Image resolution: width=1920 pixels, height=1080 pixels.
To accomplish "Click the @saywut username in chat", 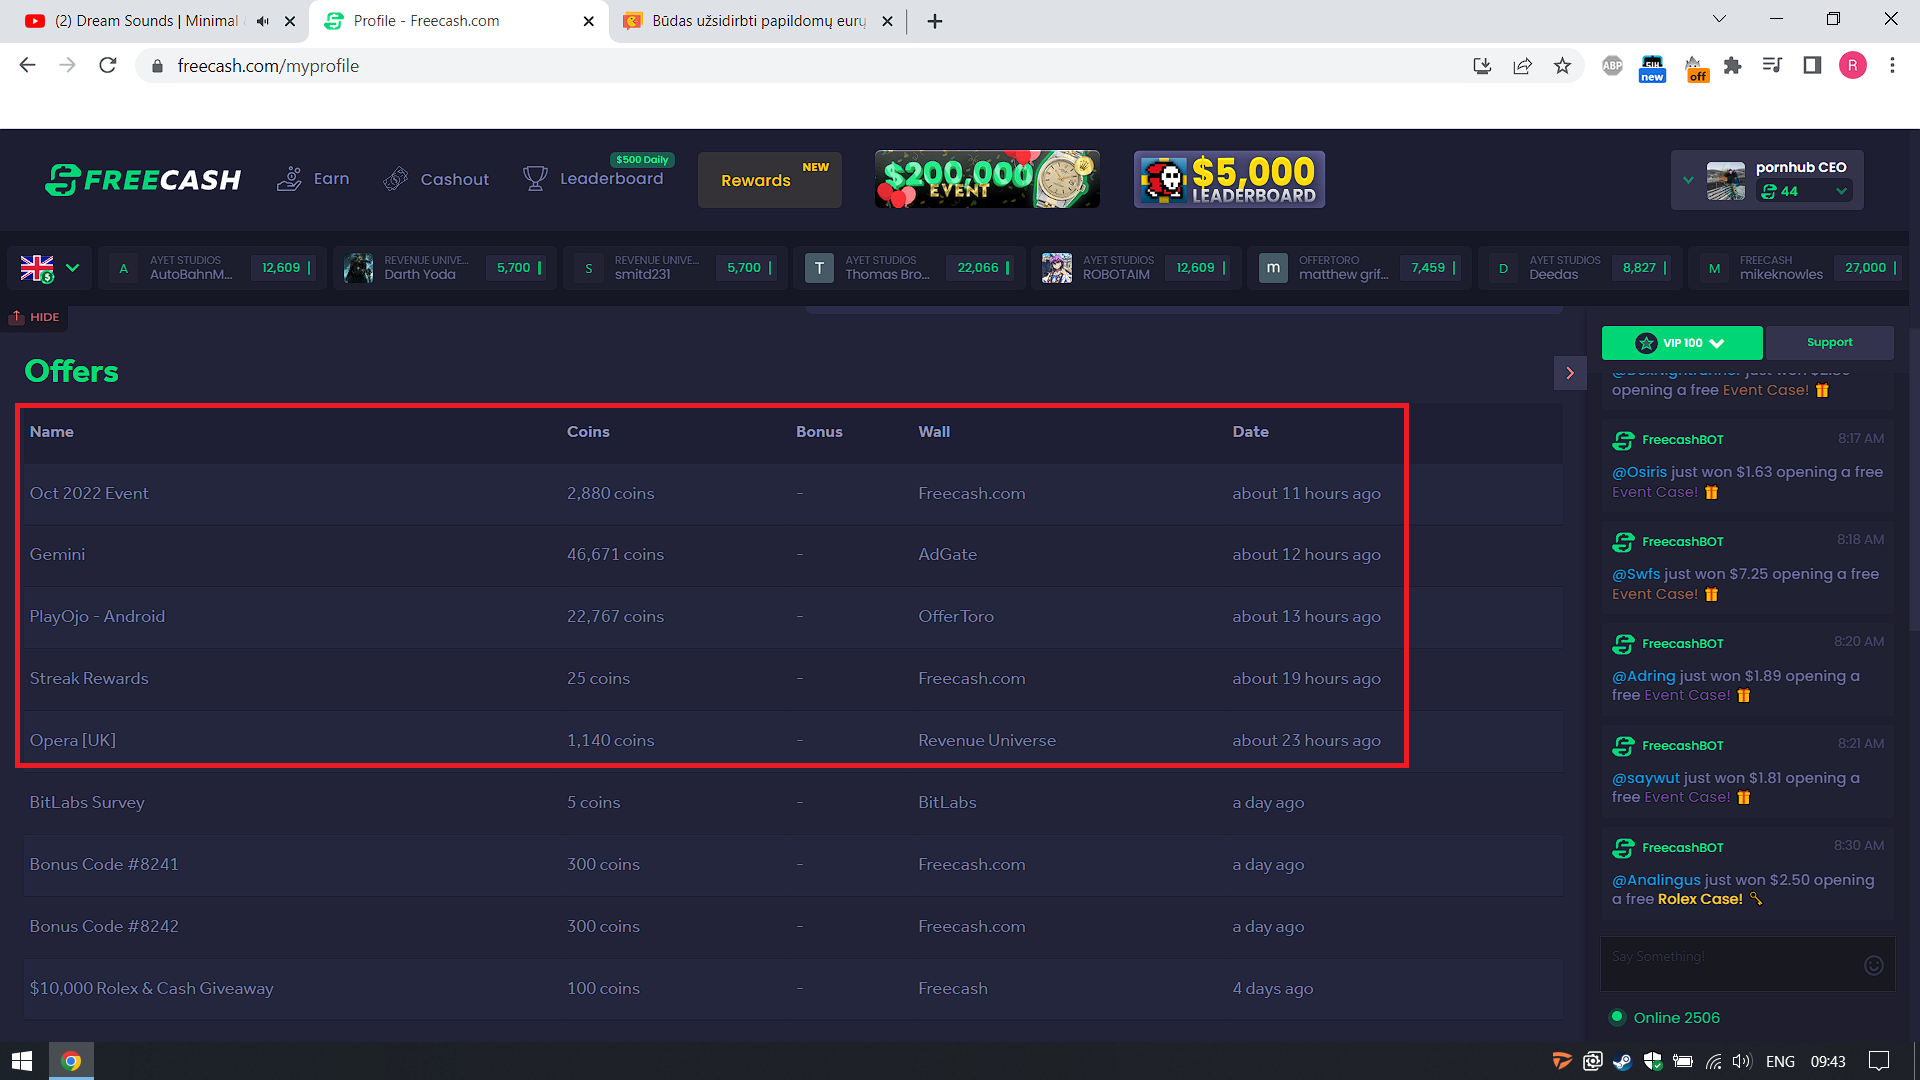I will pyautogui.click(x=1646, y=778).
